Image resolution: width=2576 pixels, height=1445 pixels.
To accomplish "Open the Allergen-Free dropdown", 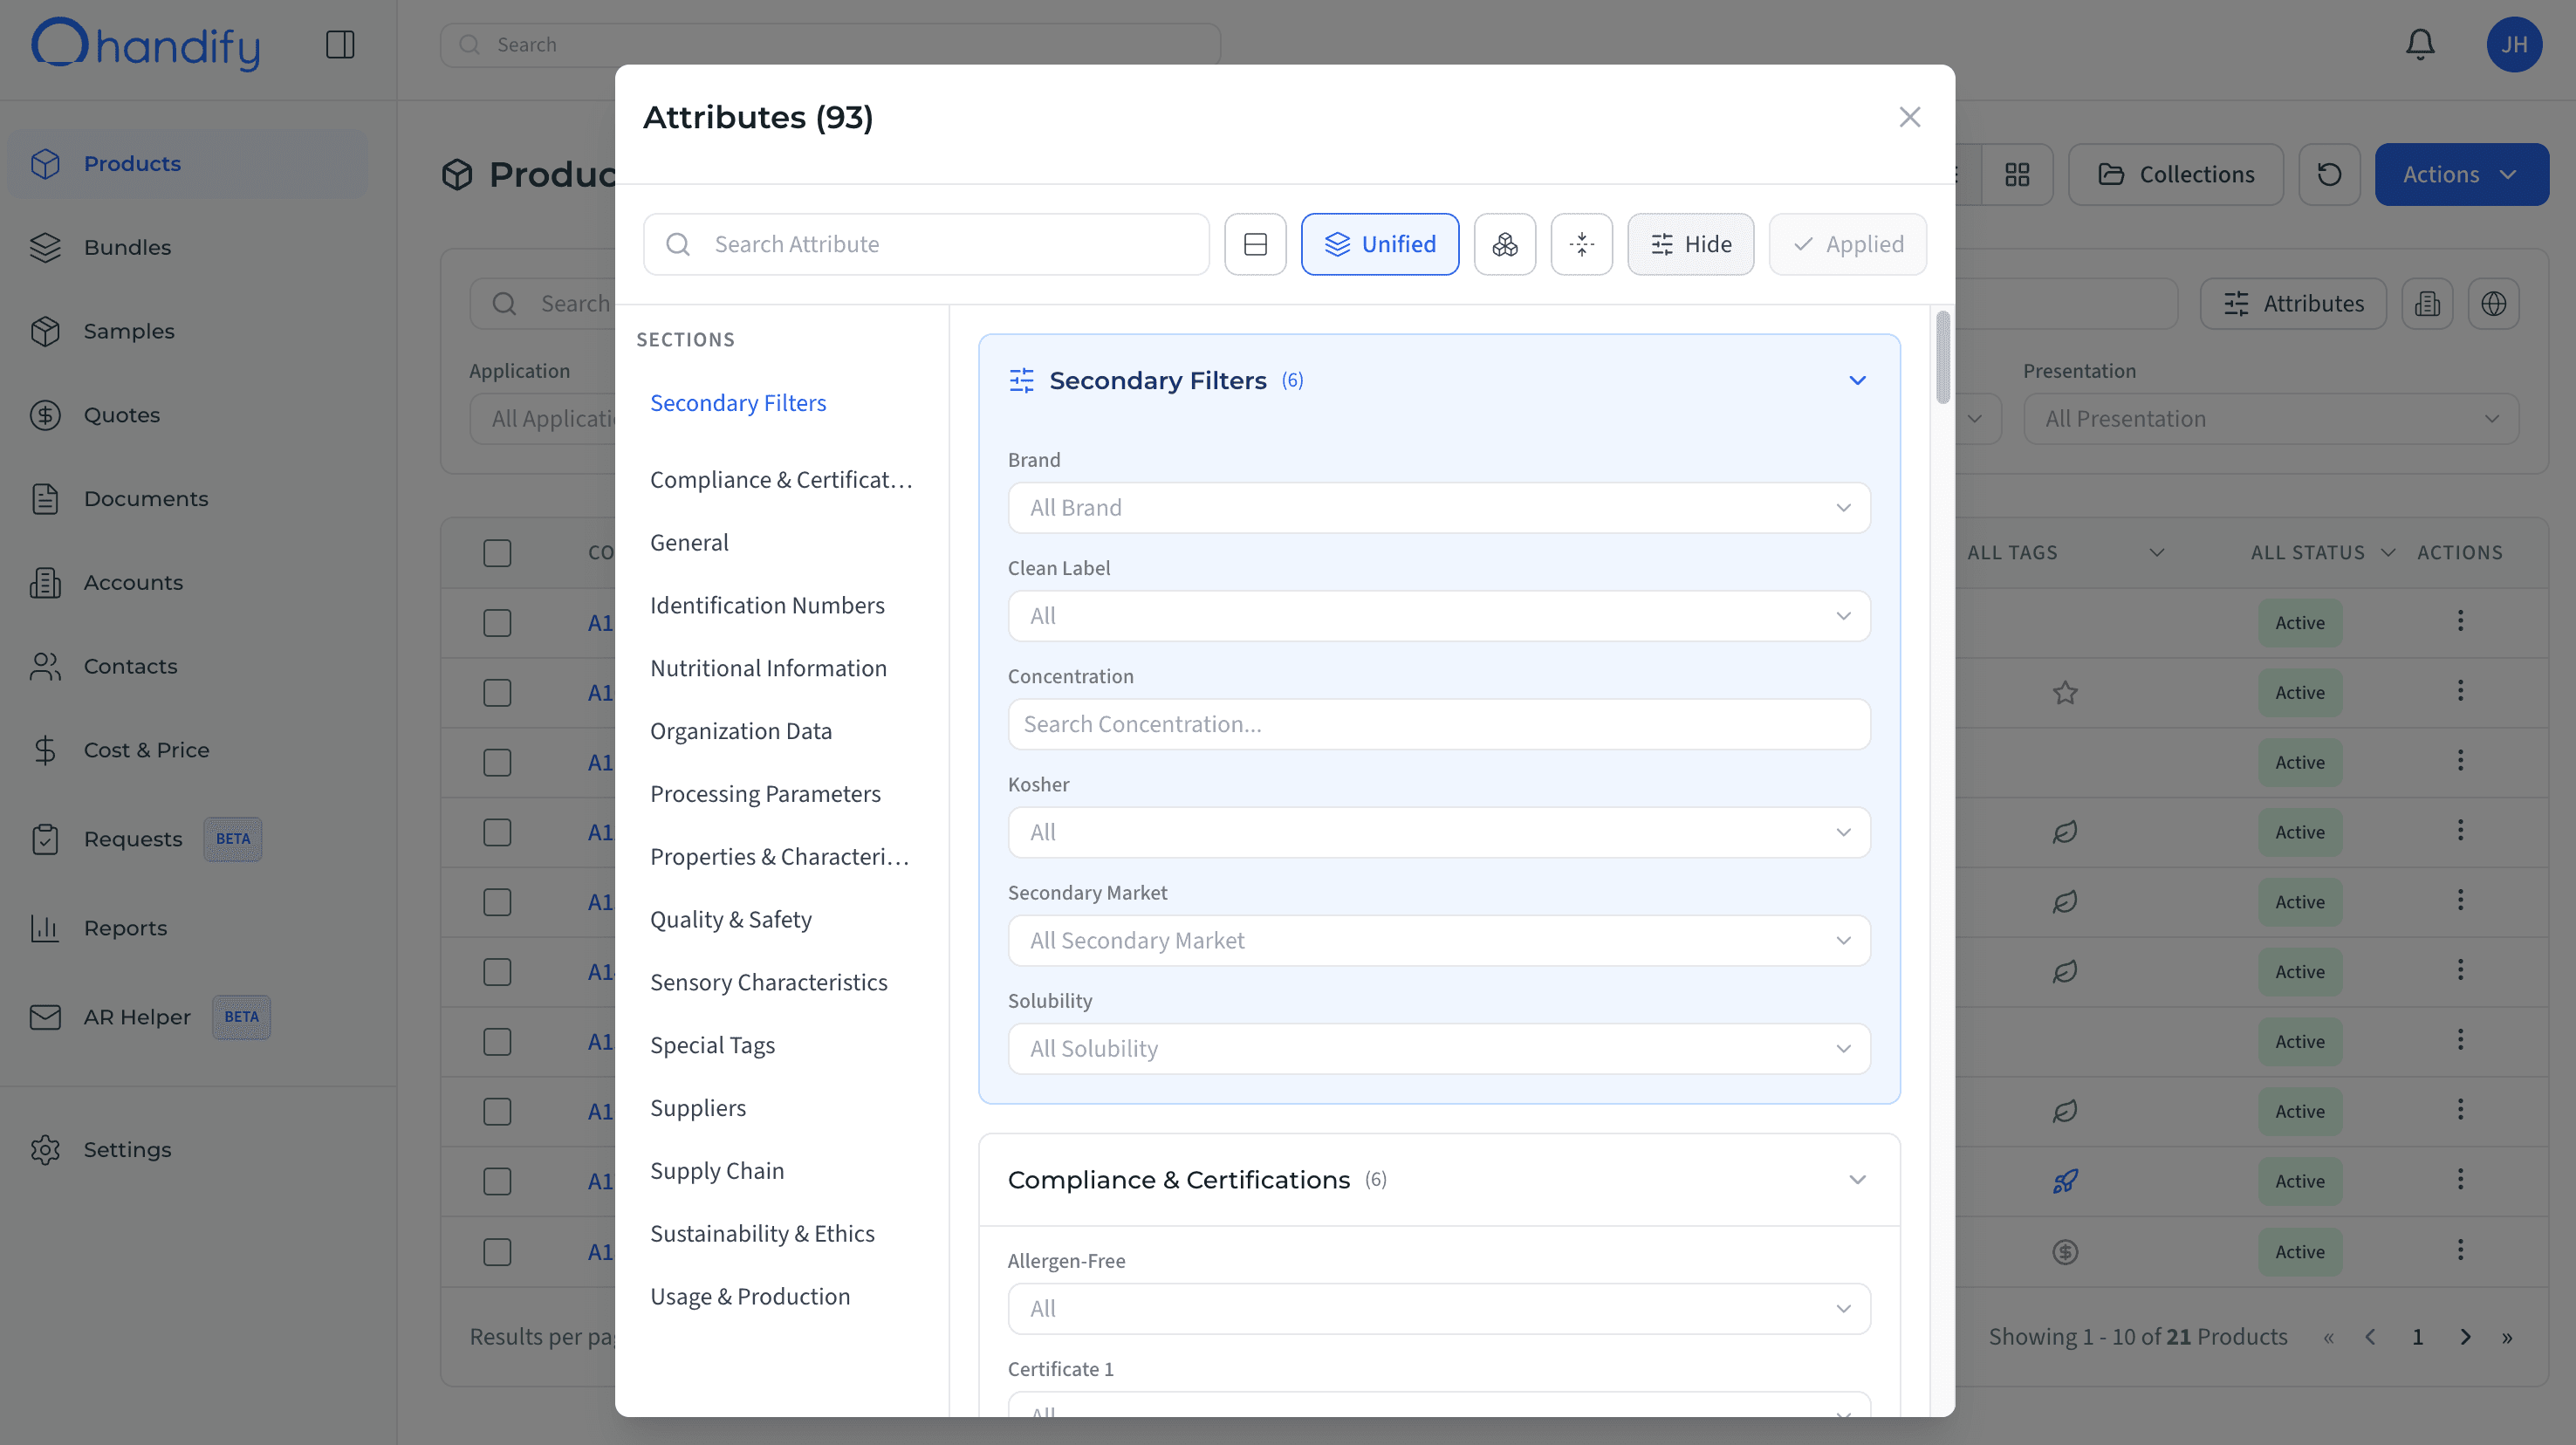I will (x=1438, y=1308).
